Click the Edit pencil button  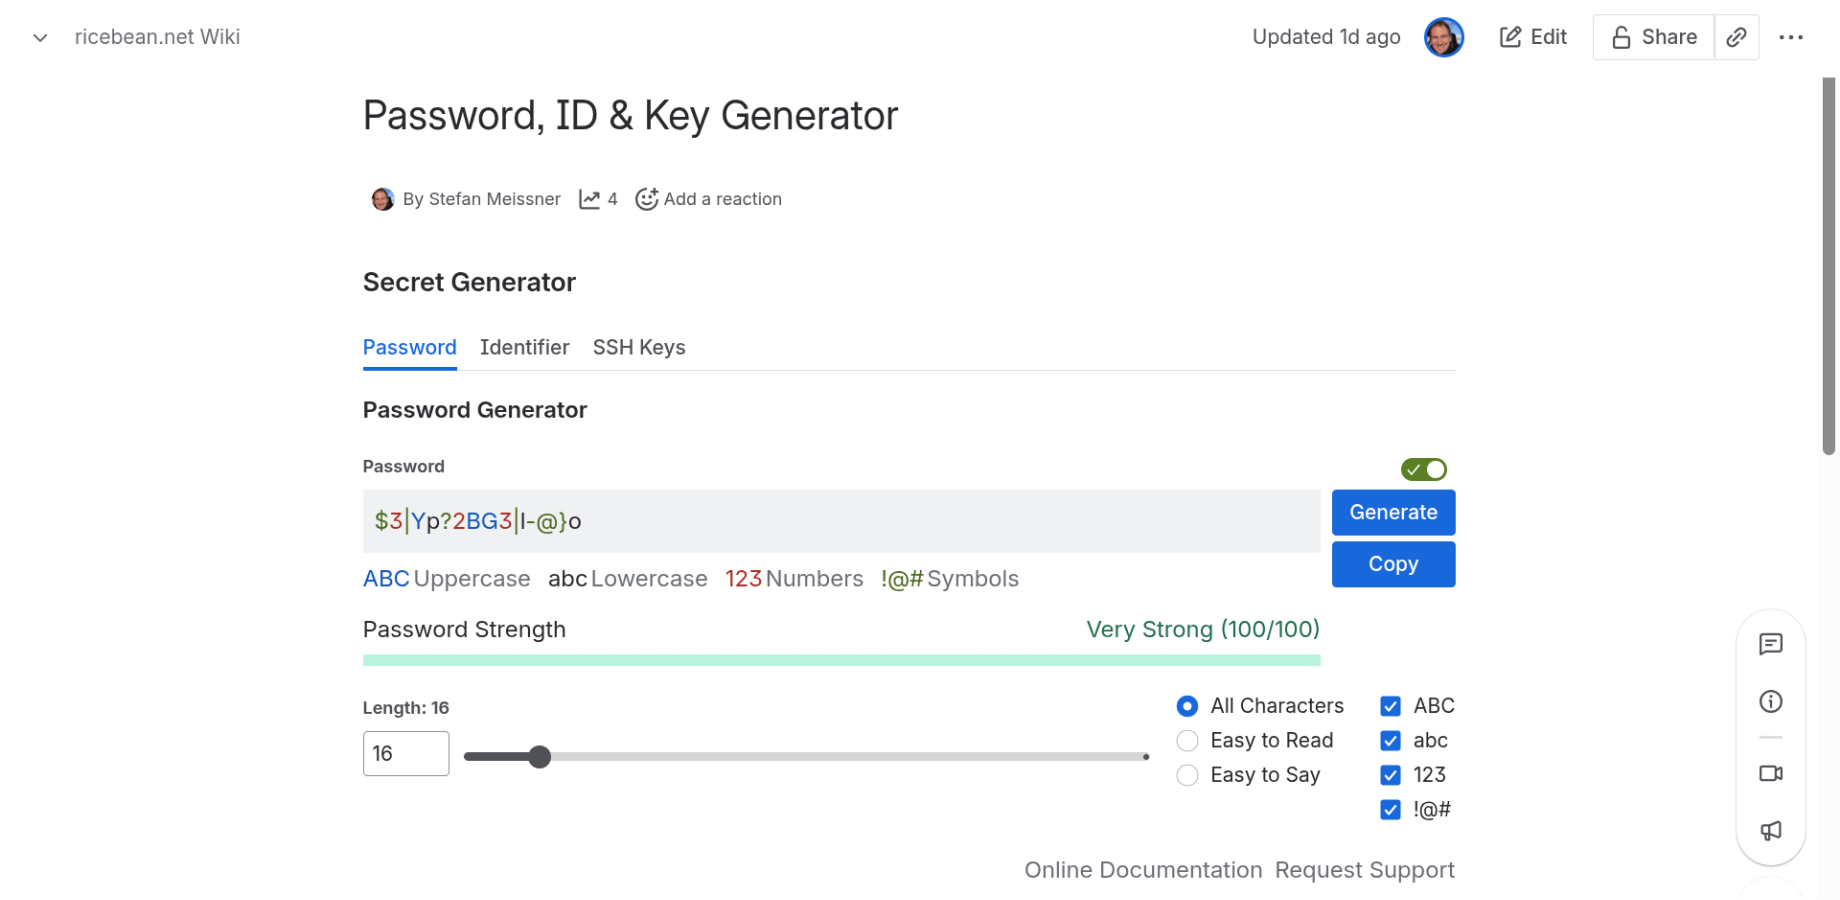1533,37
